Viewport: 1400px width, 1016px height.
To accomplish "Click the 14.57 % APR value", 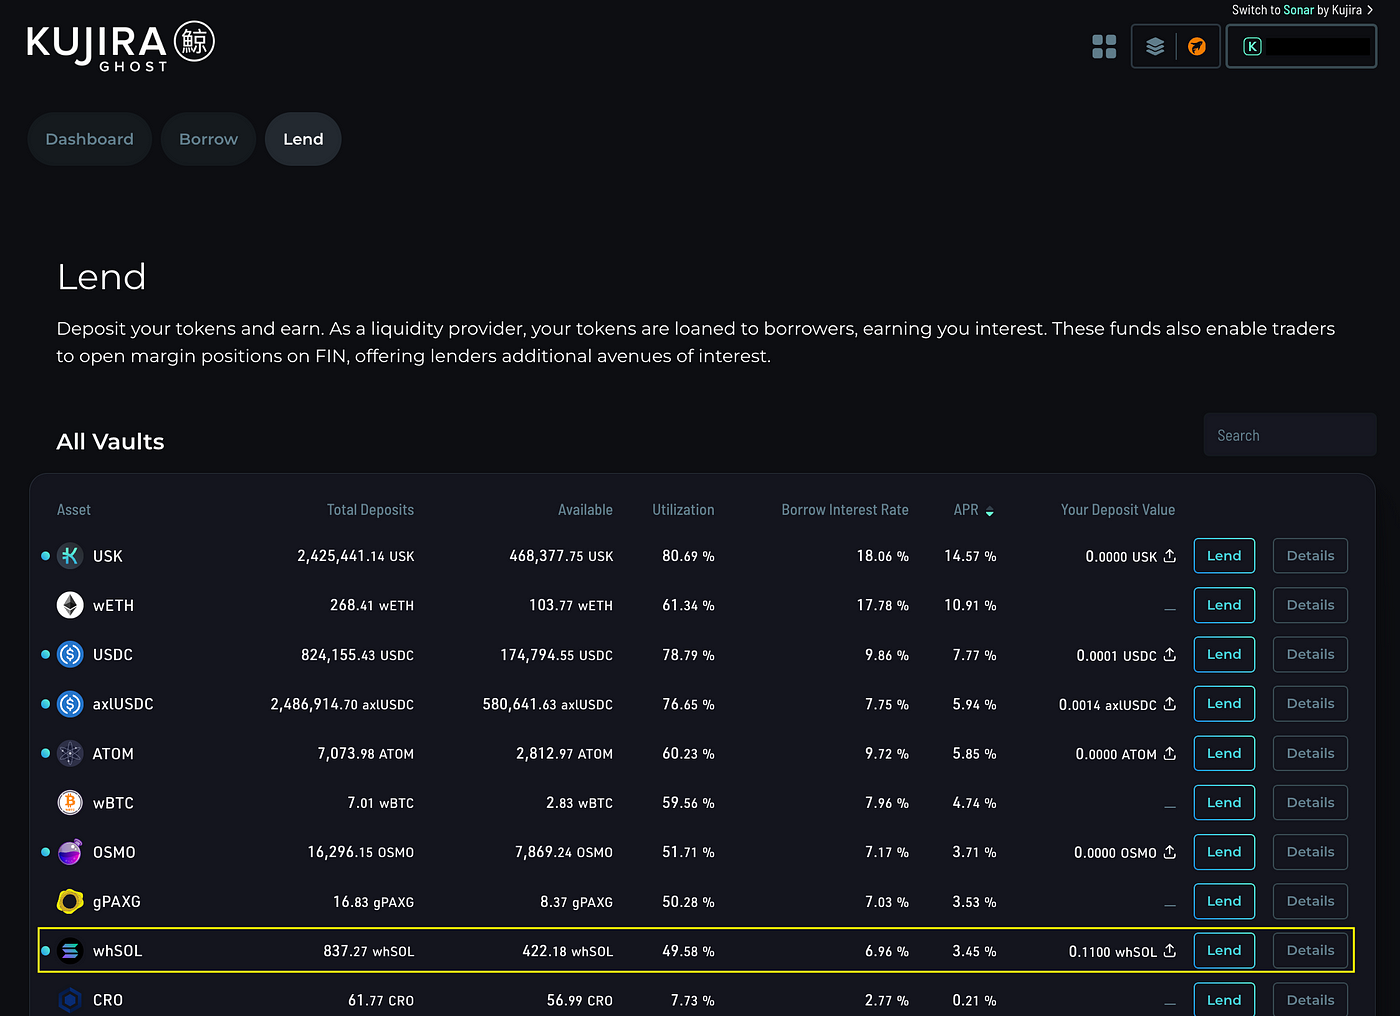I will click(970, 556).
